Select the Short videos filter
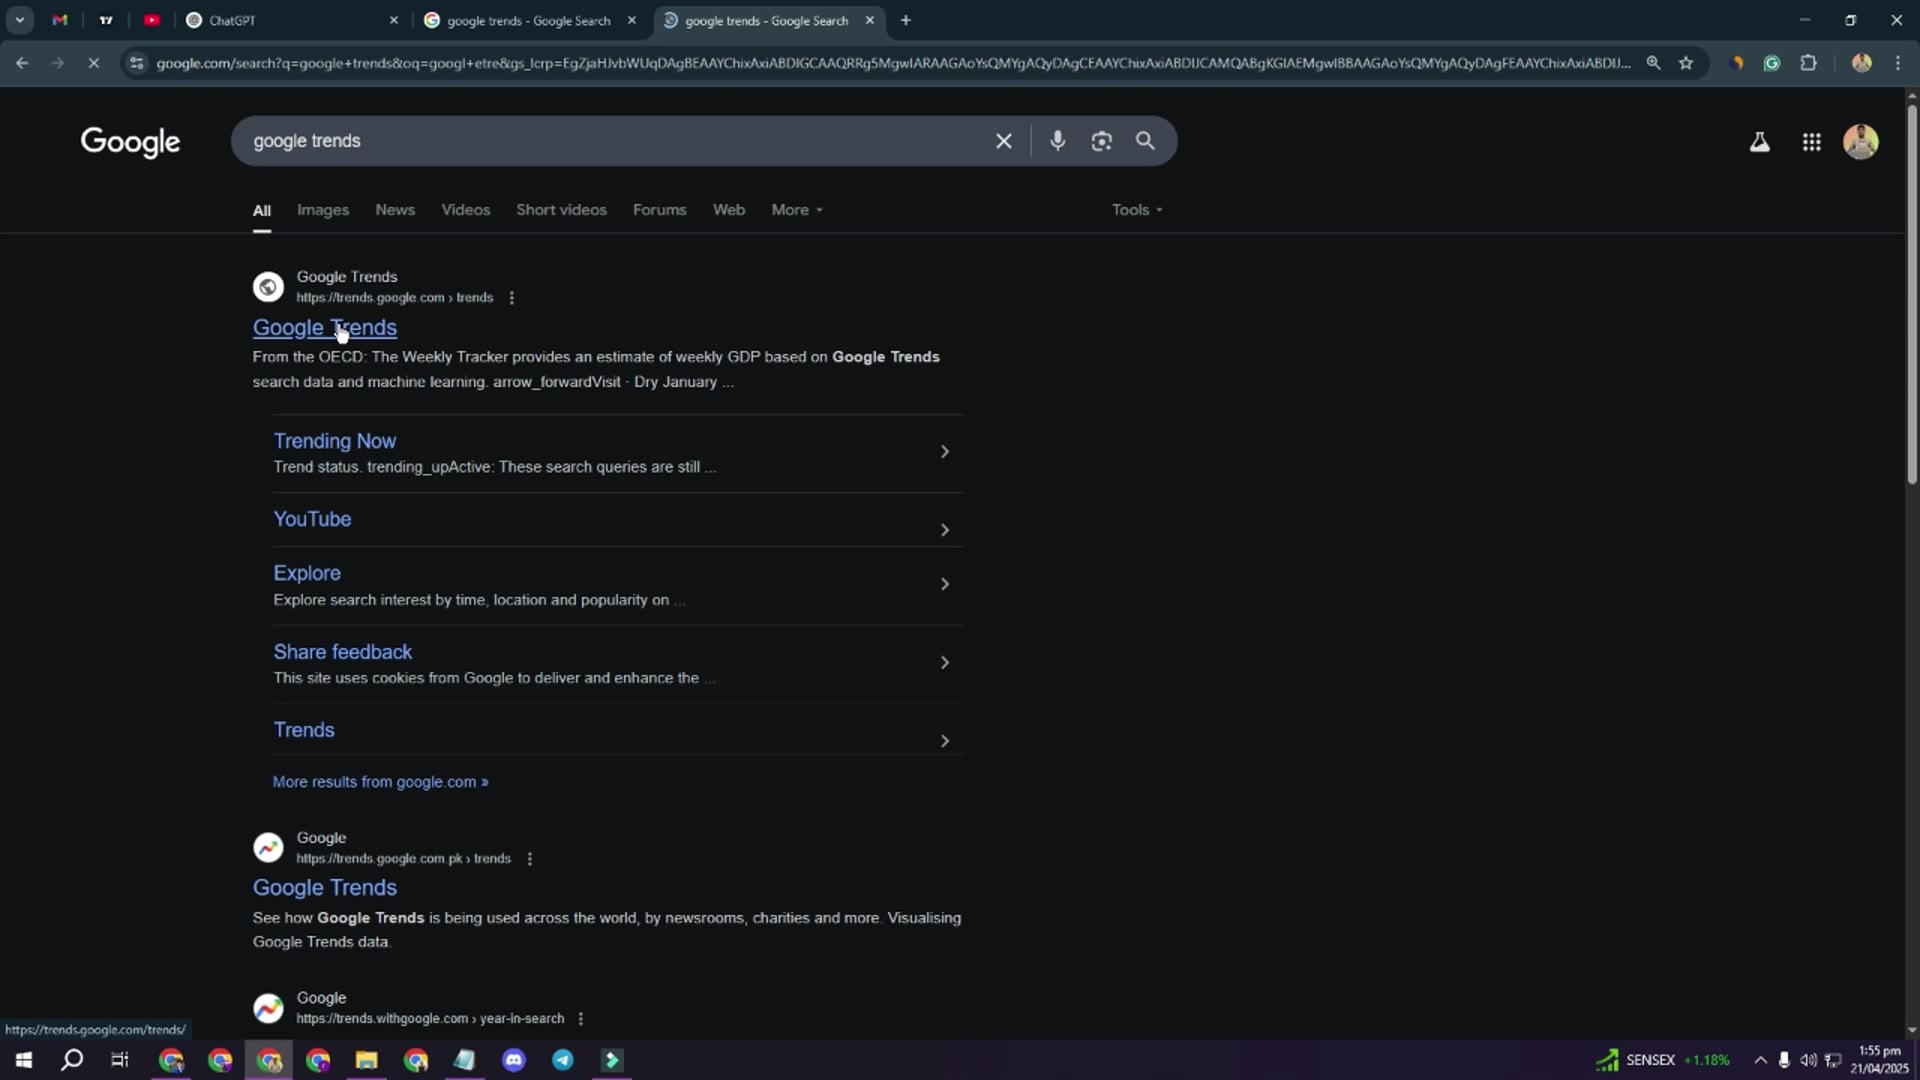The height and width of the screenshot is (1080, 1920). click(561, 210)
